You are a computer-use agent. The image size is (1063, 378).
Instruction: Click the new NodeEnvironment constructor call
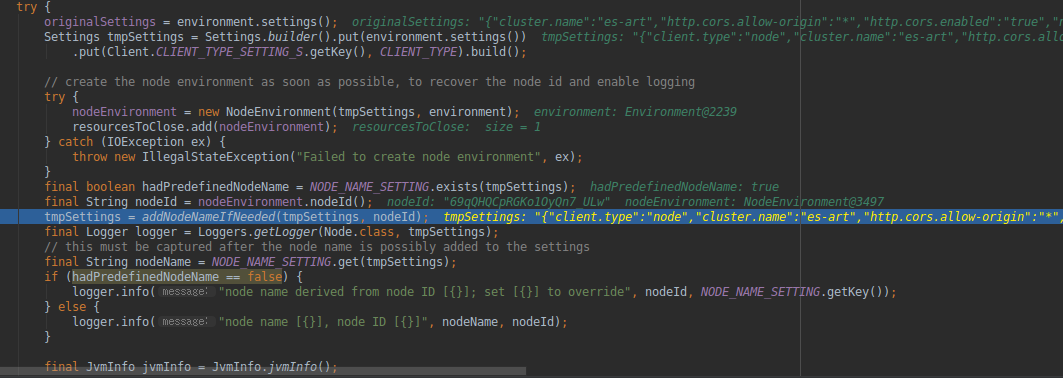(359, 112)
